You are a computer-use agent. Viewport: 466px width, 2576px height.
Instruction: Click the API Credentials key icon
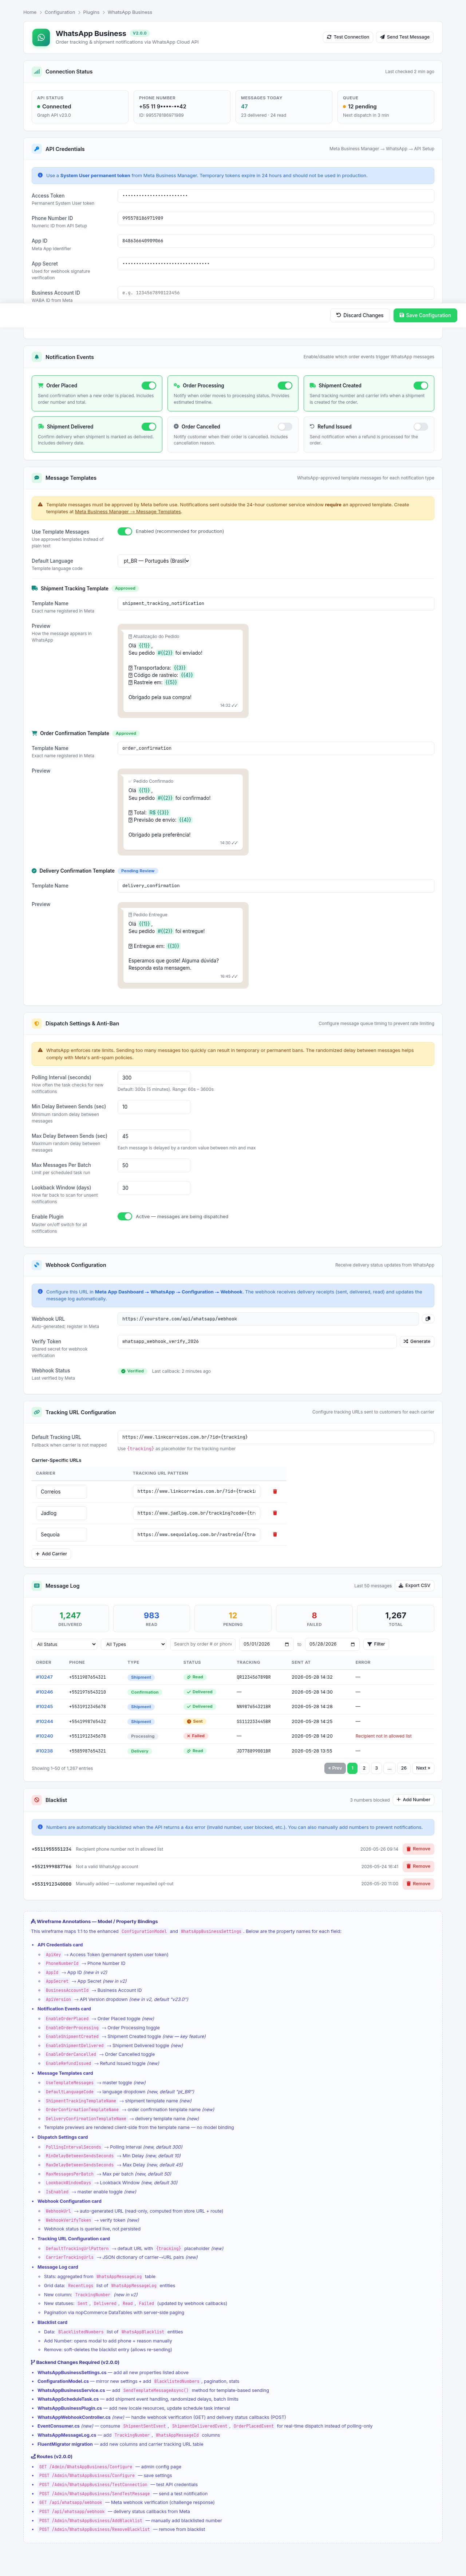pyautogui.click(x=37, y=149)
